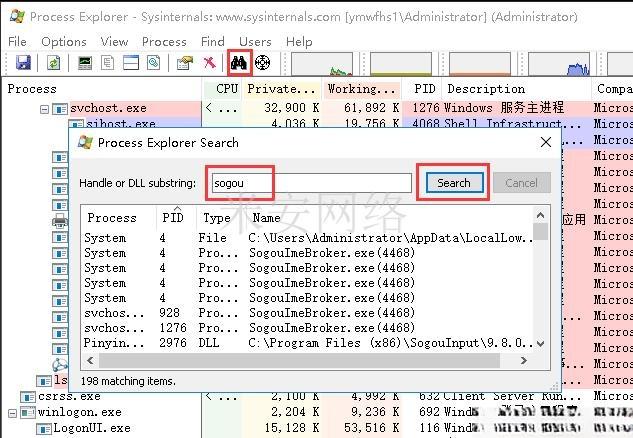Open the File menu

[x=17, y=42]
